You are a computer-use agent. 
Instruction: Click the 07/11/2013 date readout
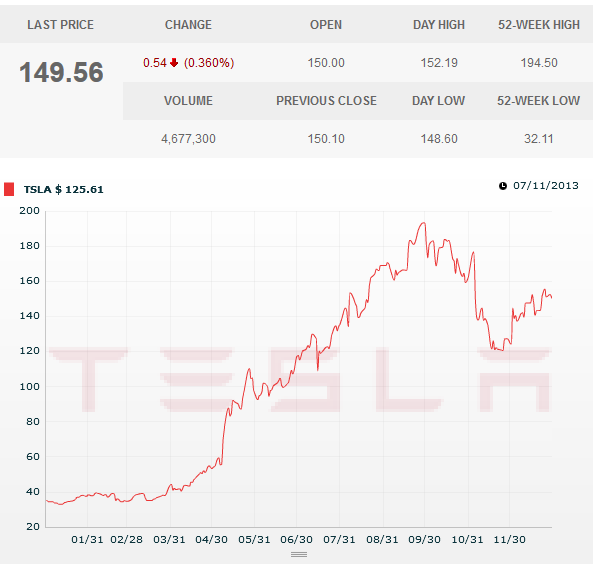tap(546, 186)
